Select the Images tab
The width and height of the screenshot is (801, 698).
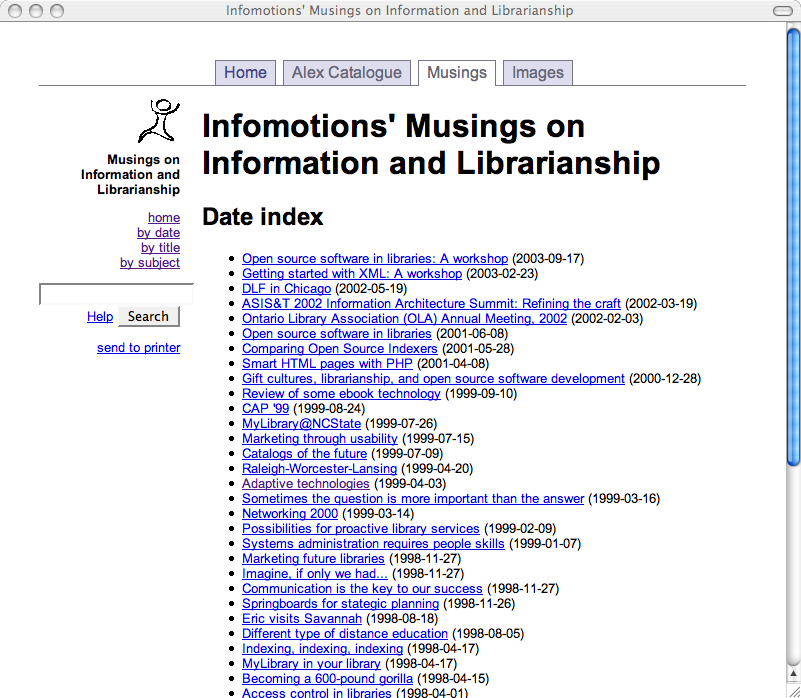point(538,73)
